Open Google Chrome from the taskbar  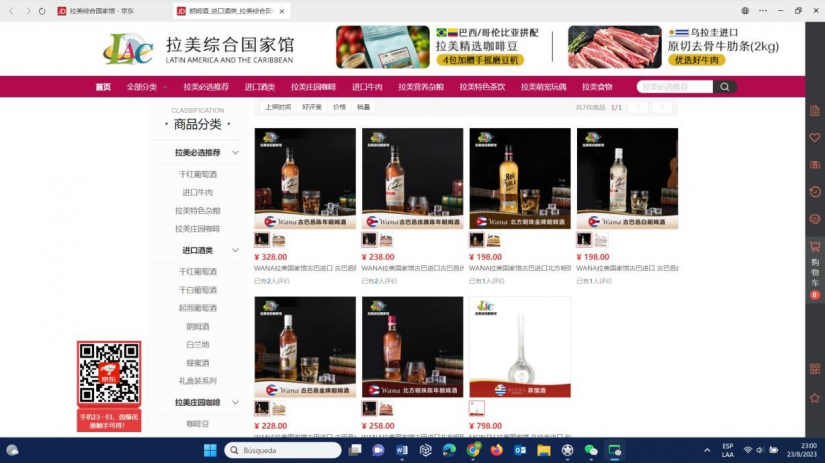473,450
